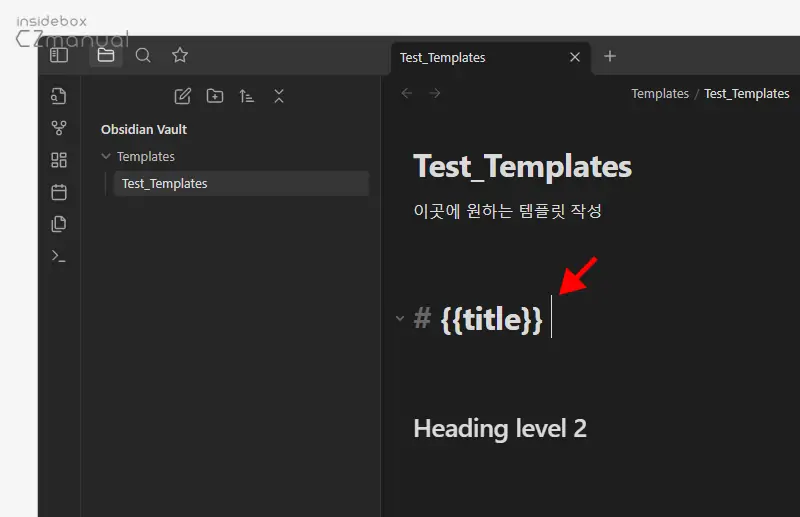800x517 pixels.
Task: Create a new canvas from the ribbon
Action: point(59,160)
